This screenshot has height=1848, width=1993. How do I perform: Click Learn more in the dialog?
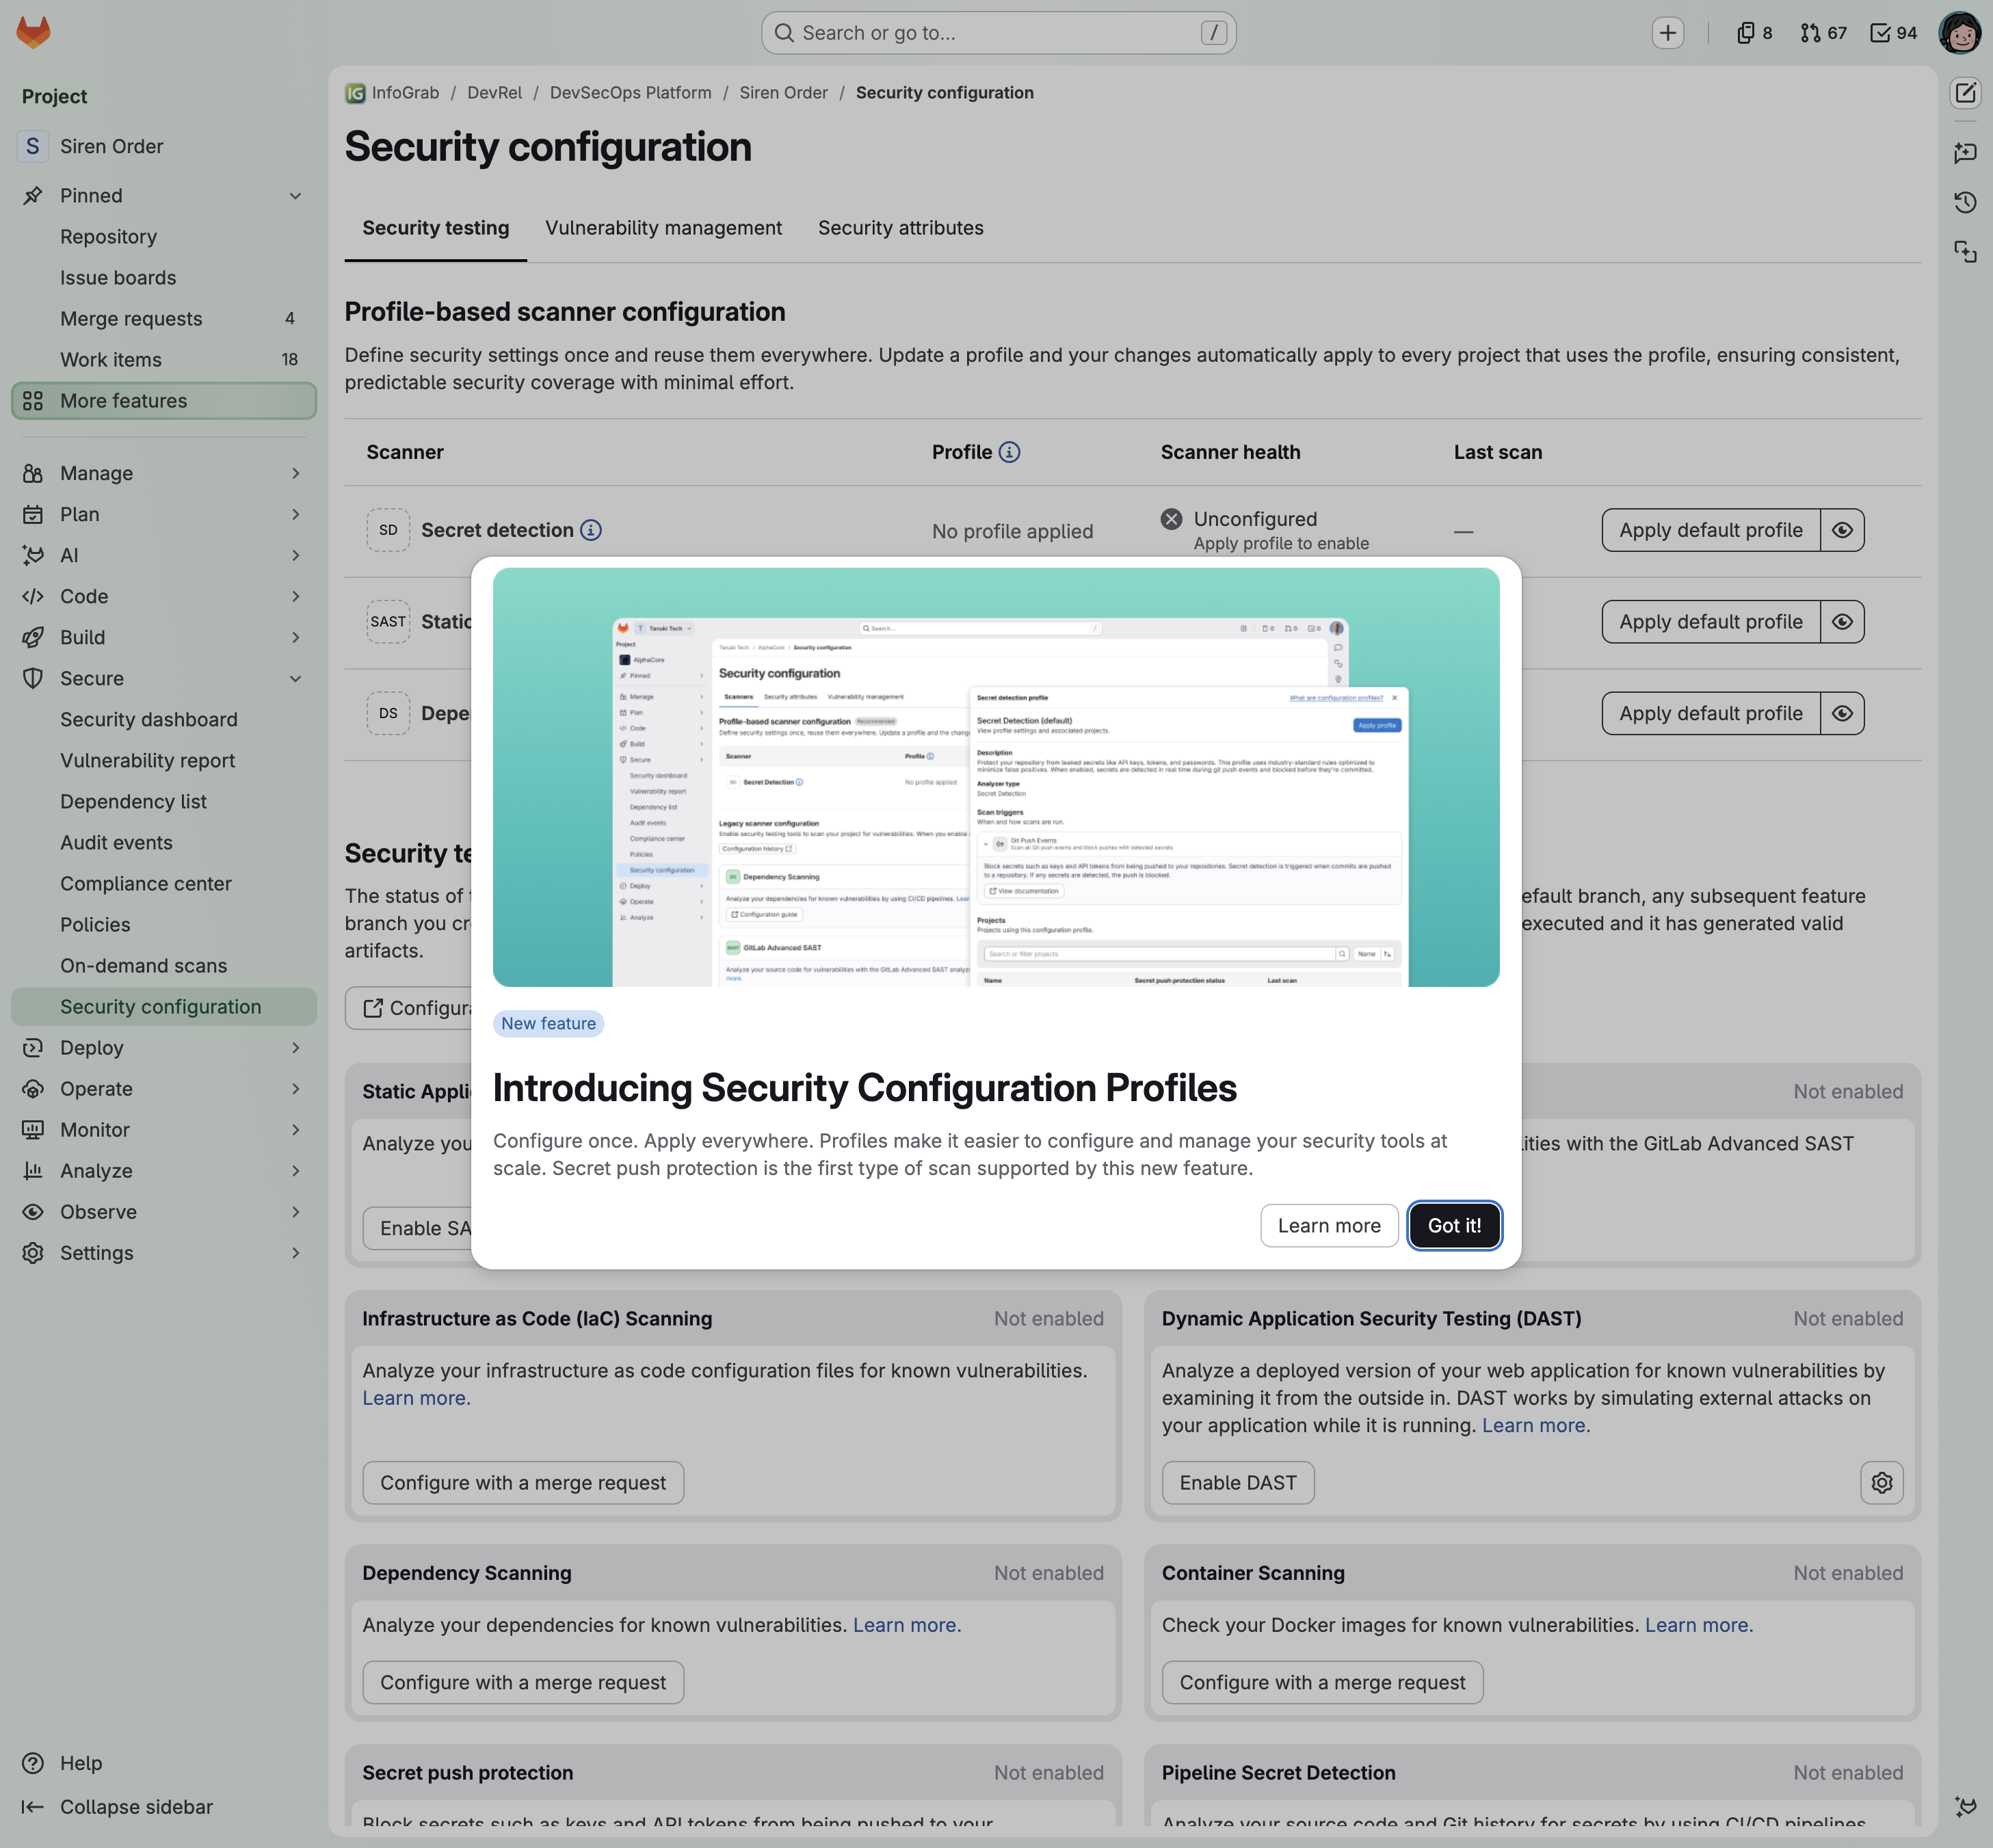(1329, 1225)
